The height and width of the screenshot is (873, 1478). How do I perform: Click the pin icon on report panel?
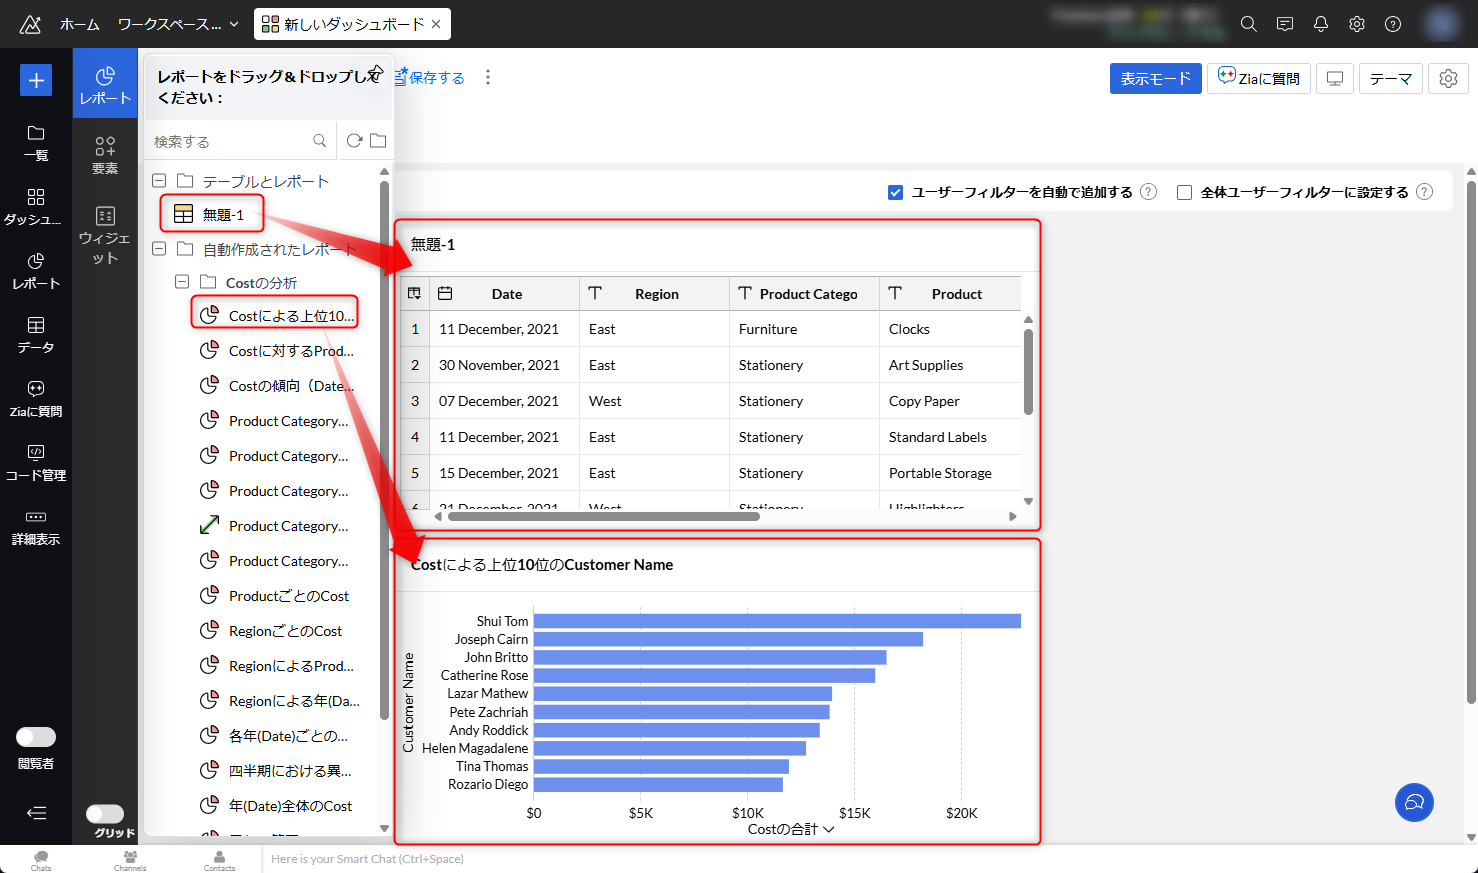coord(376,72)
